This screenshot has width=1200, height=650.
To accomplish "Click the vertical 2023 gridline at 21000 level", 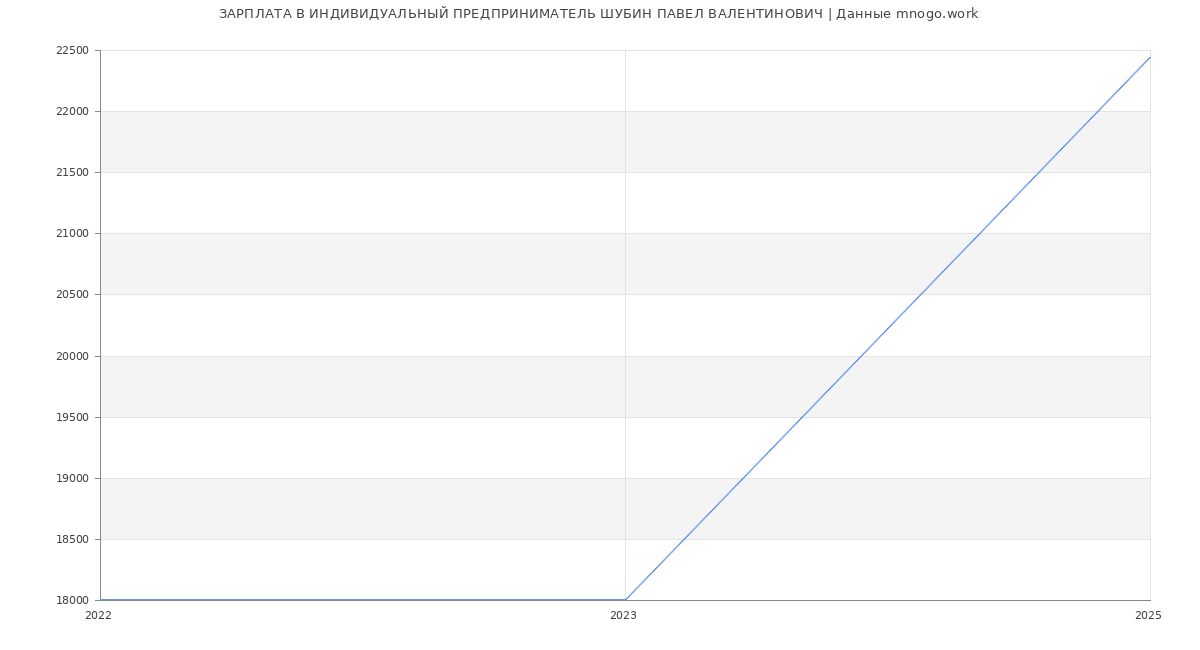I will (625, 233).
